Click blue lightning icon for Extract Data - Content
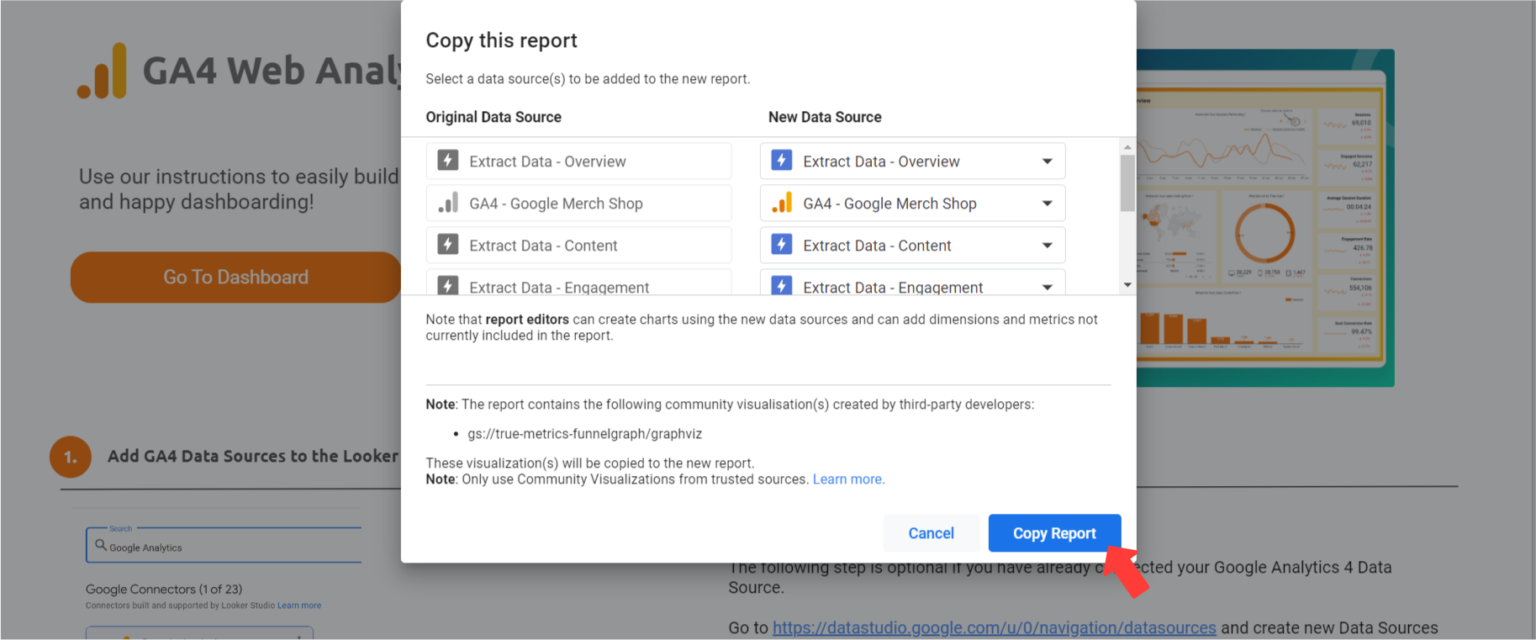Screen dimensions: 1536x640 click(x=782, y=245)
